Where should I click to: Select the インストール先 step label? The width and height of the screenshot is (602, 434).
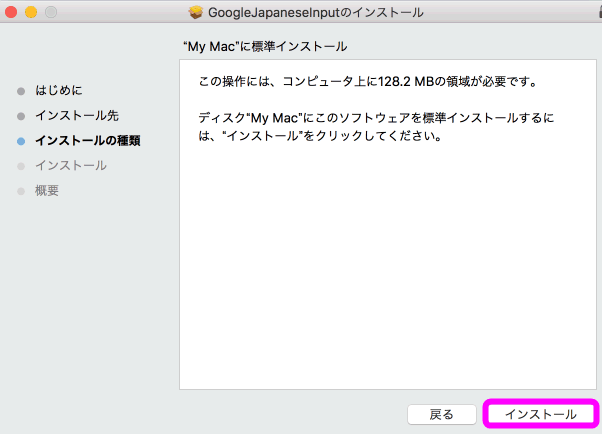pos(77,116)
